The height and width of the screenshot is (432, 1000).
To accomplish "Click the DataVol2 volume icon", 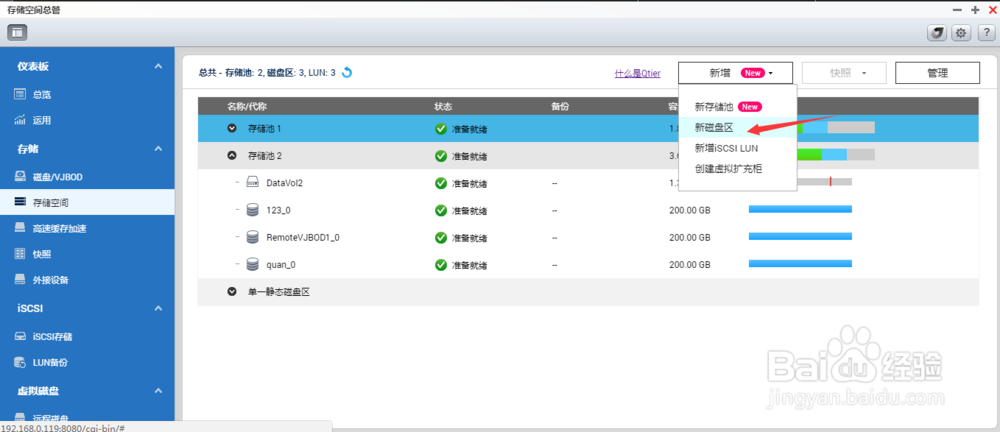I will pos(253,183).
